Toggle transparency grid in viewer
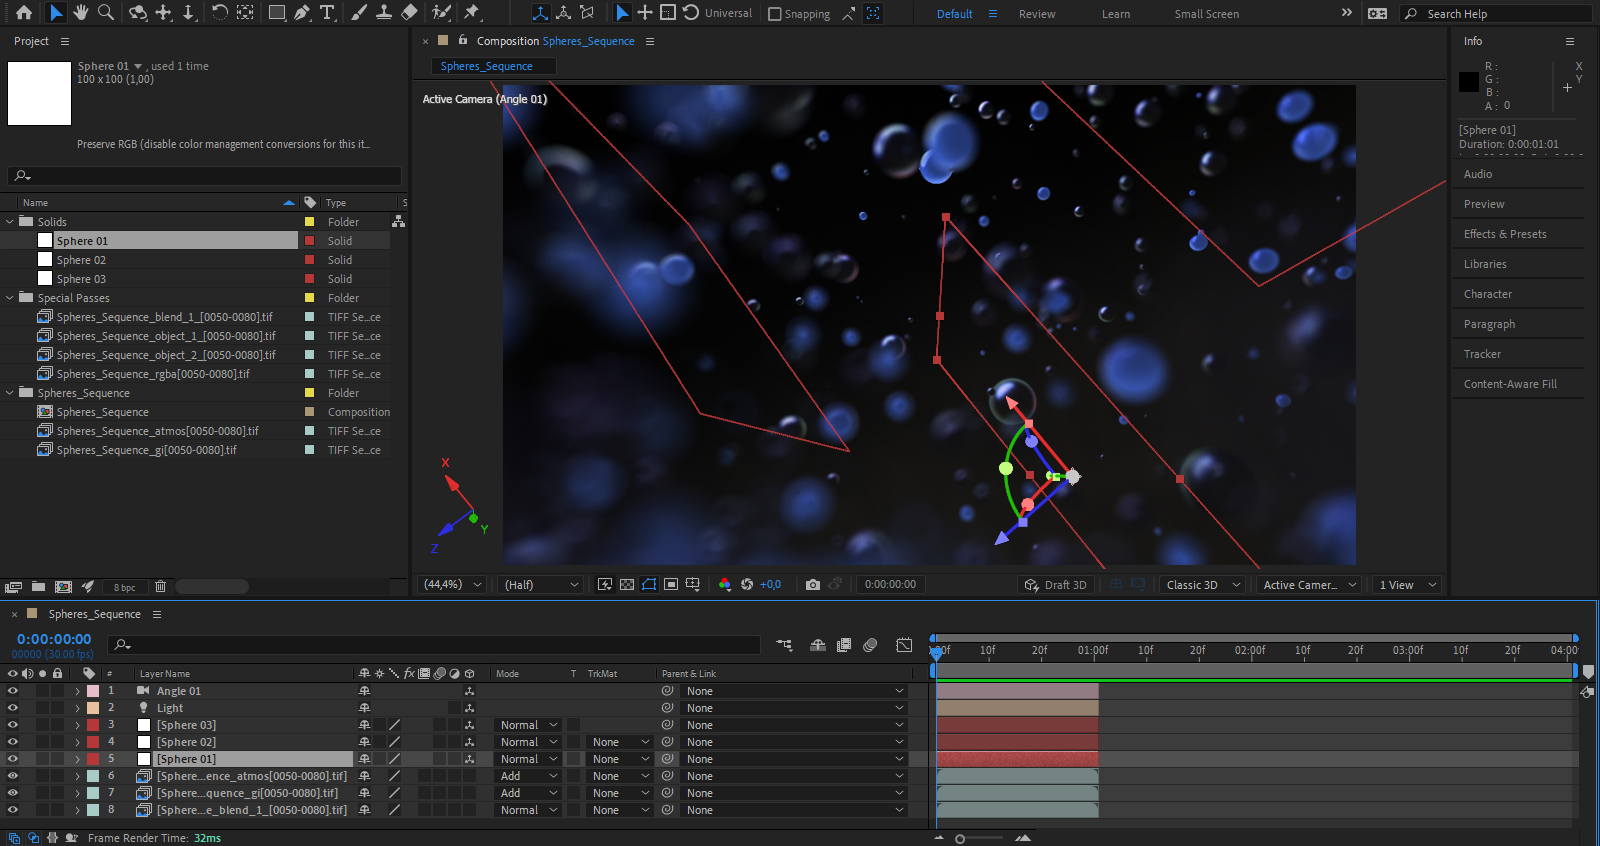 627,585
